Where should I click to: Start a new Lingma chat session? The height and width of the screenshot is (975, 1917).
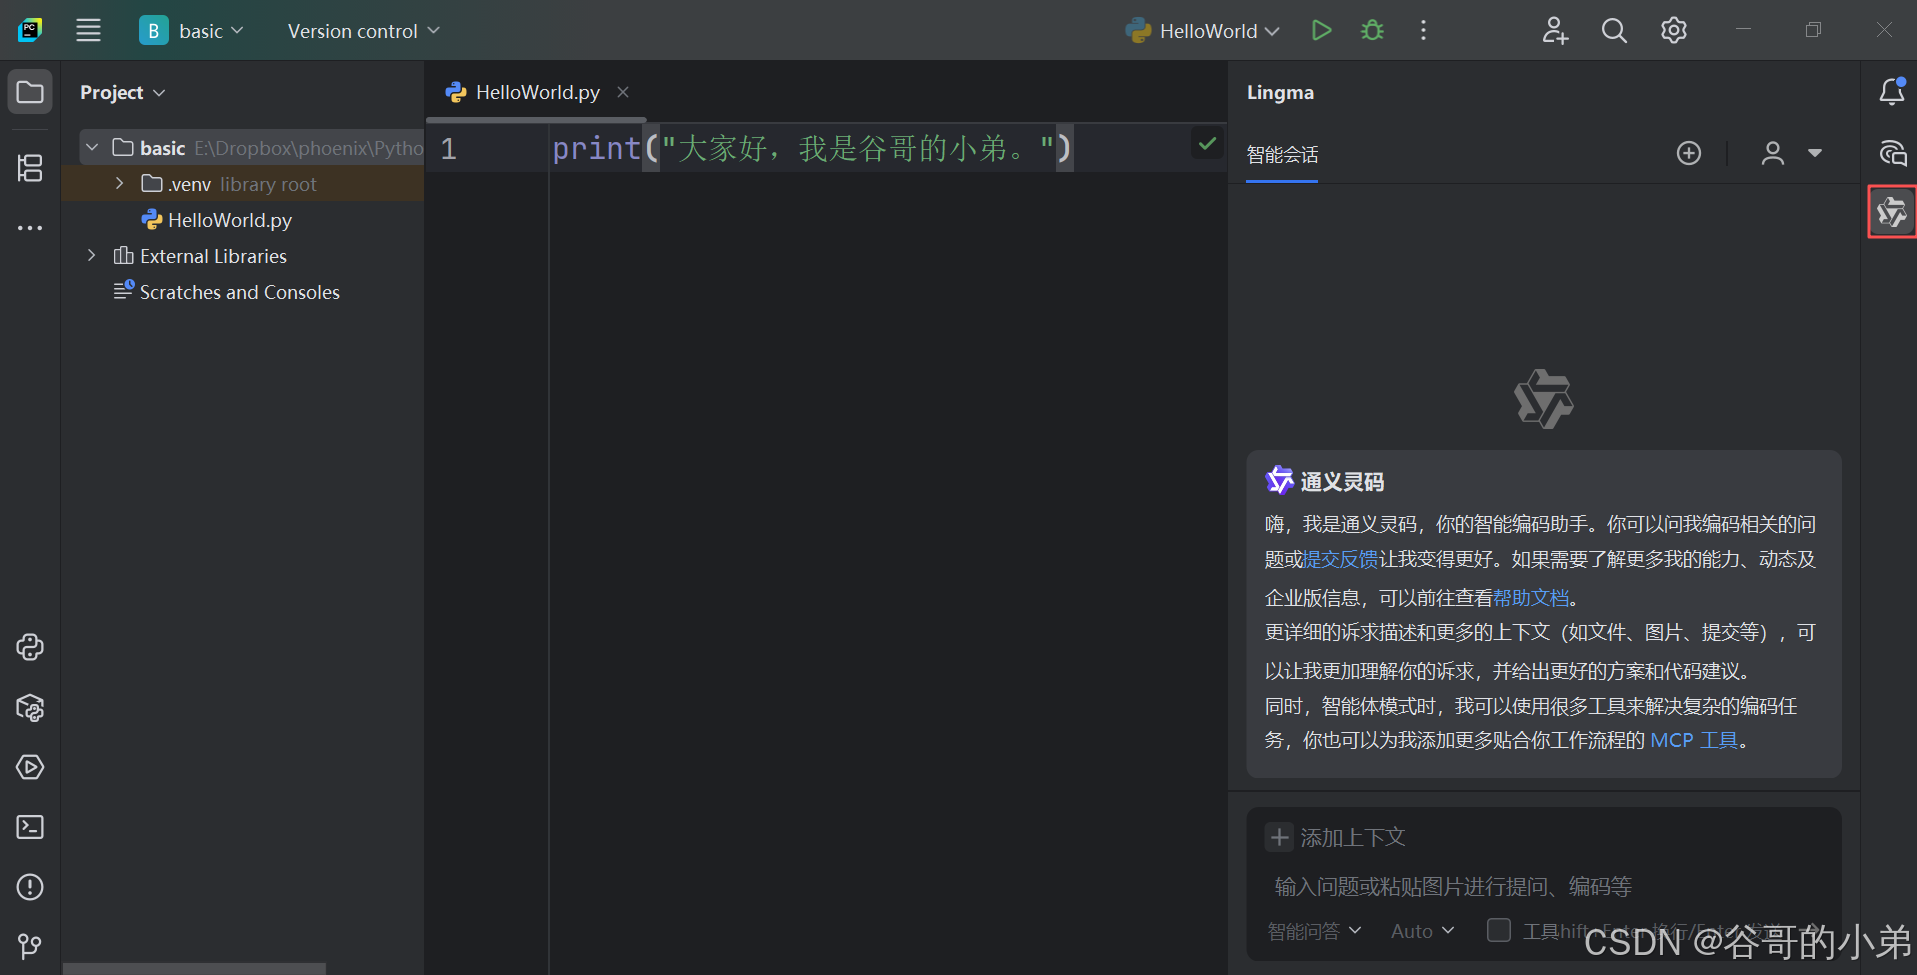[1689, 153]
